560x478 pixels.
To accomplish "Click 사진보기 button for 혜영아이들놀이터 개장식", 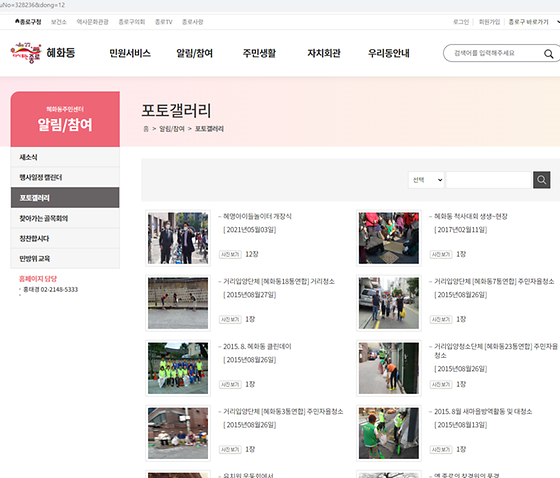I will click(x=230, y=254).
